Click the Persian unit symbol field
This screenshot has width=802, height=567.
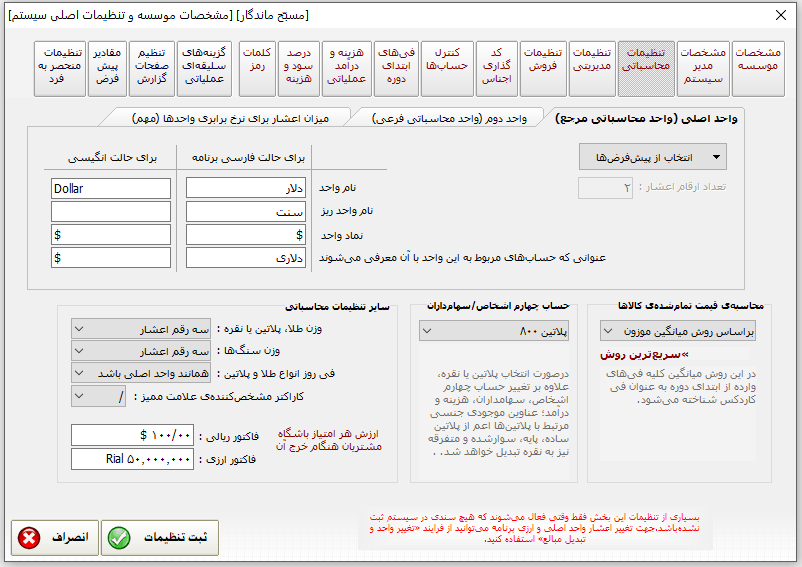246,235
